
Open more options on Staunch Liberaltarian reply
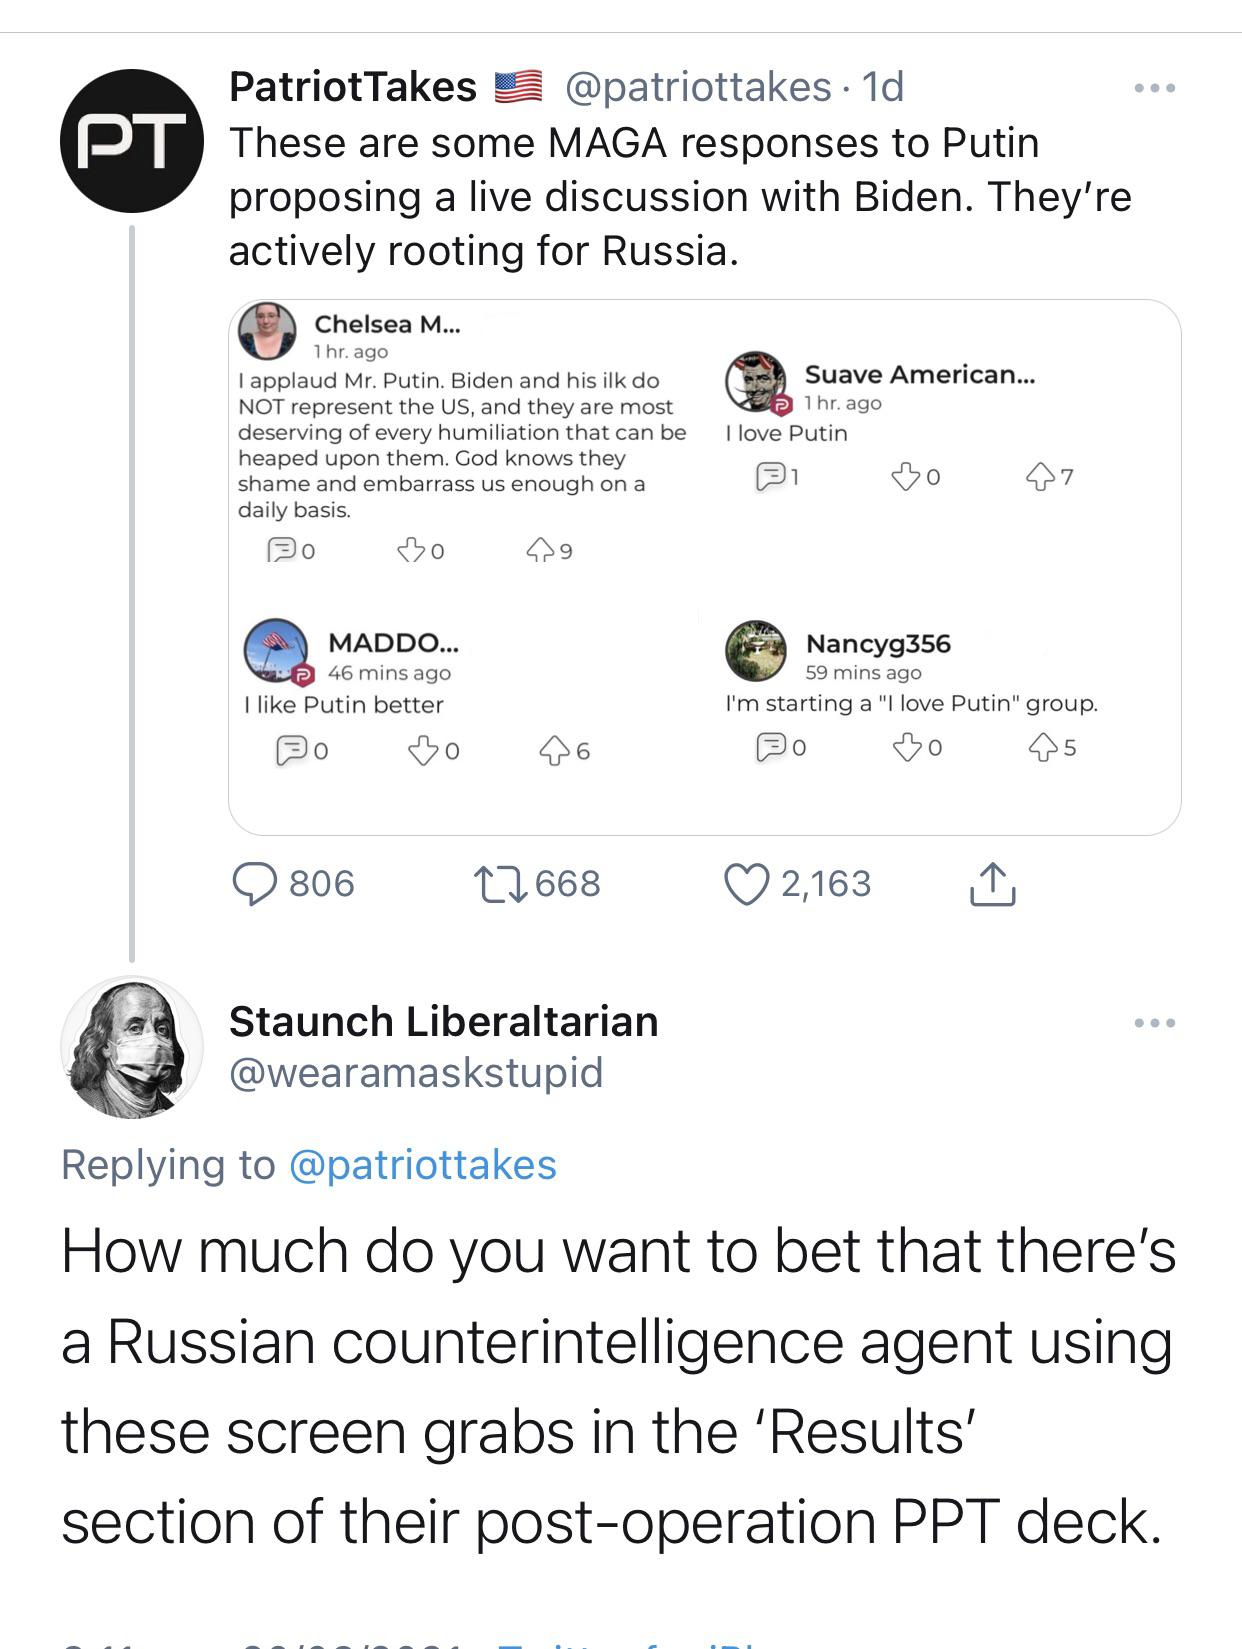[1154, 1023]
